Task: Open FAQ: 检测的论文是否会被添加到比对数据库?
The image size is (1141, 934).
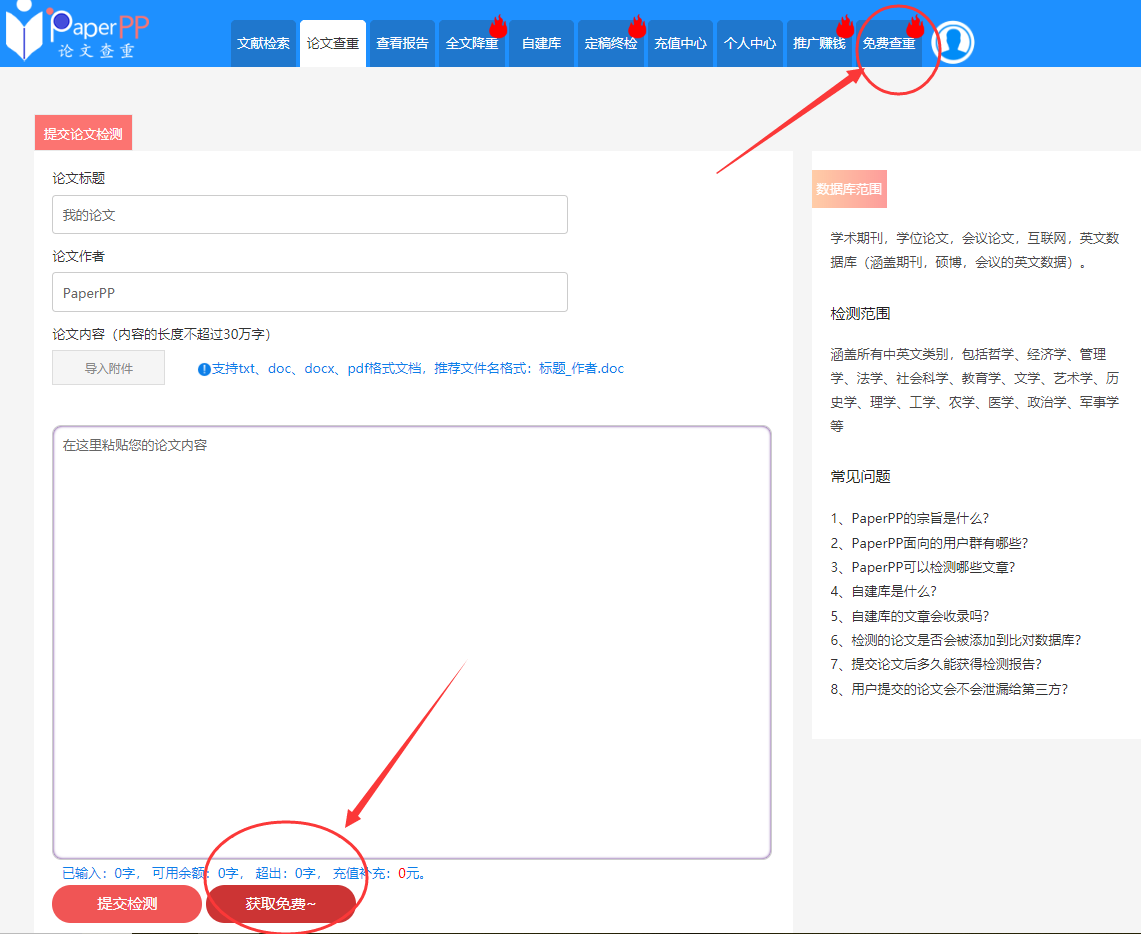Action: tap(955, 640)
